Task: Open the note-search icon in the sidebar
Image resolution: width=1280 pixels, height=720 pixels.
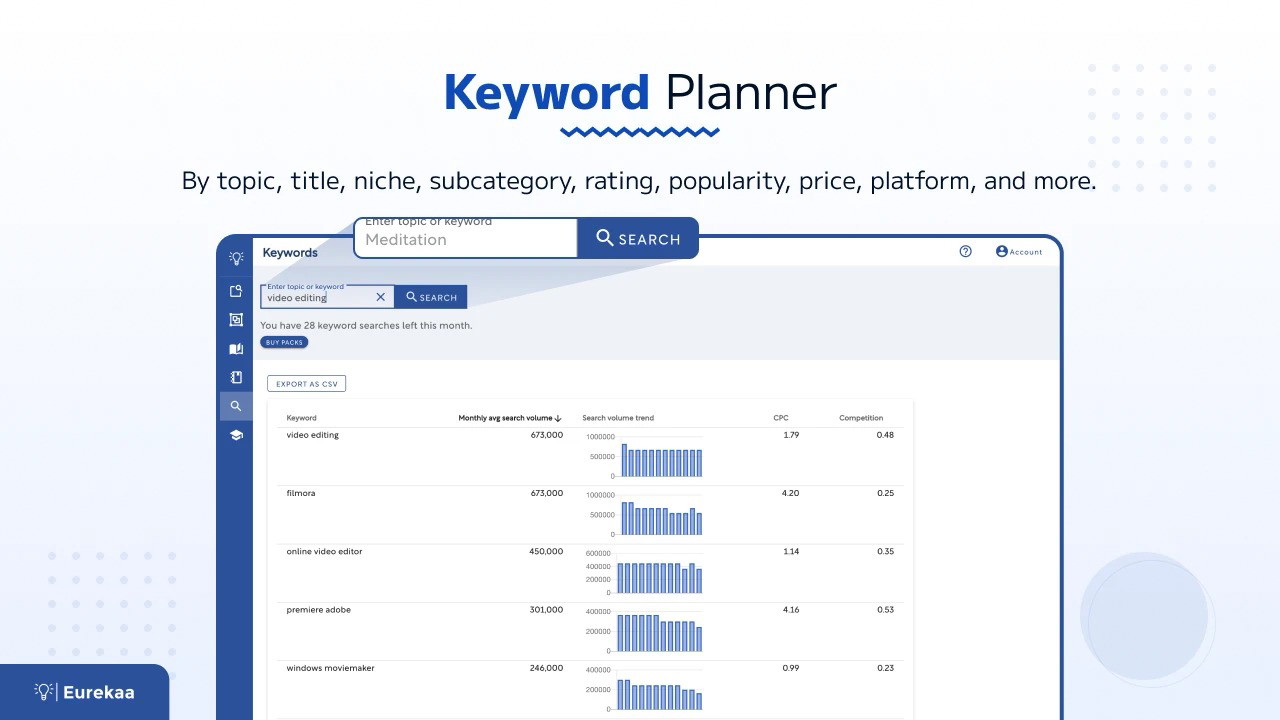Action: [236, 291]
